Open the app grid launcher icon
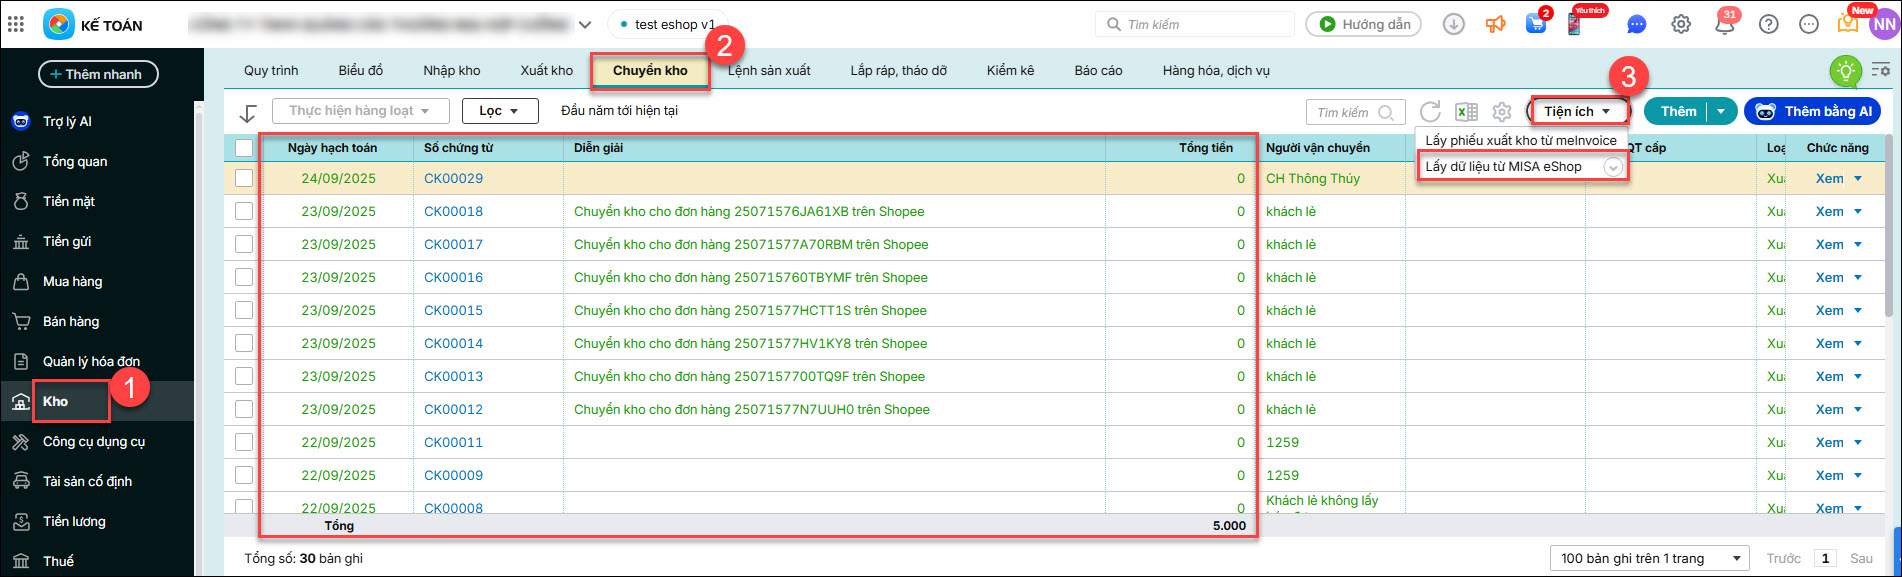 tap(16, 25)
